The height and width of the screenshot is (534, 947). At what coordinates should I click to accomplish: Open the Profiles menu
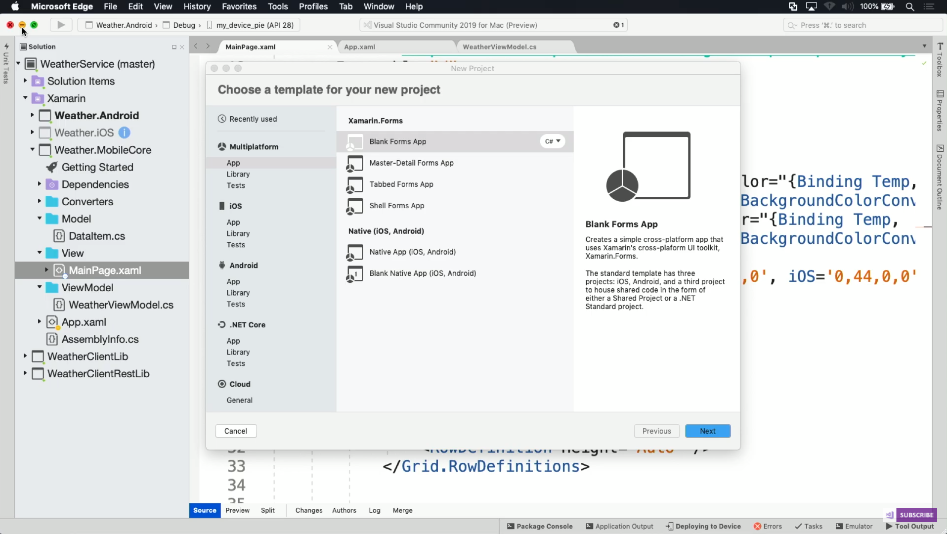coord(313,7)
